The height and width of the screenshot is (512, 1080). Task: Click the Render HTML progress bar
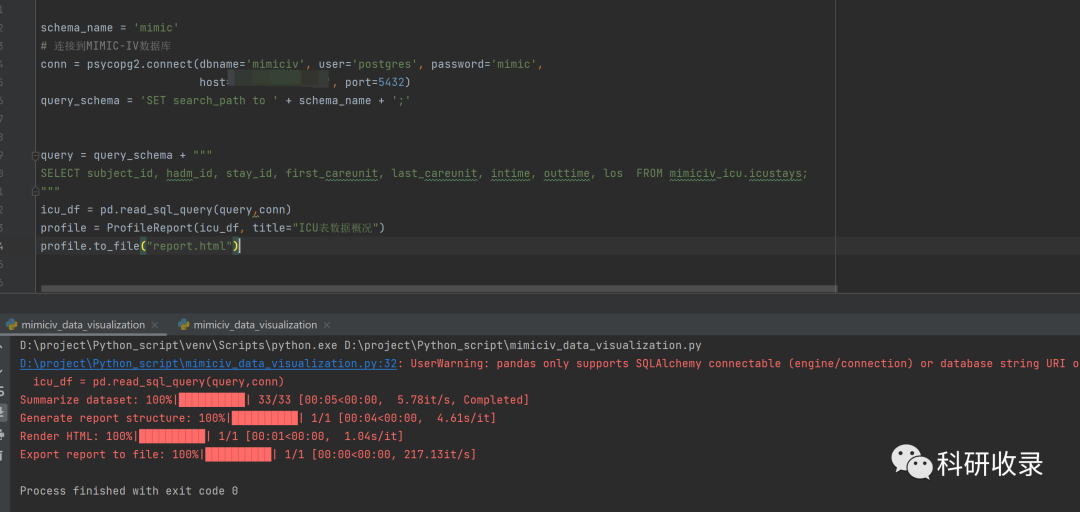172,436
